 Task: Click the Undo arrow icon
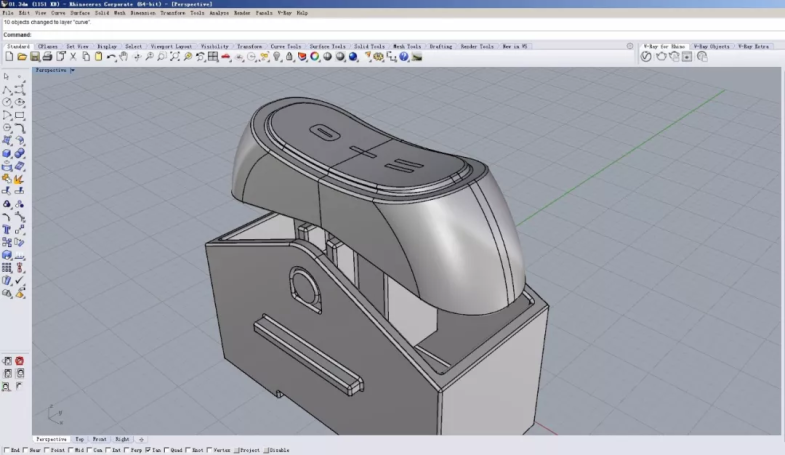click(x=111, y=57)
